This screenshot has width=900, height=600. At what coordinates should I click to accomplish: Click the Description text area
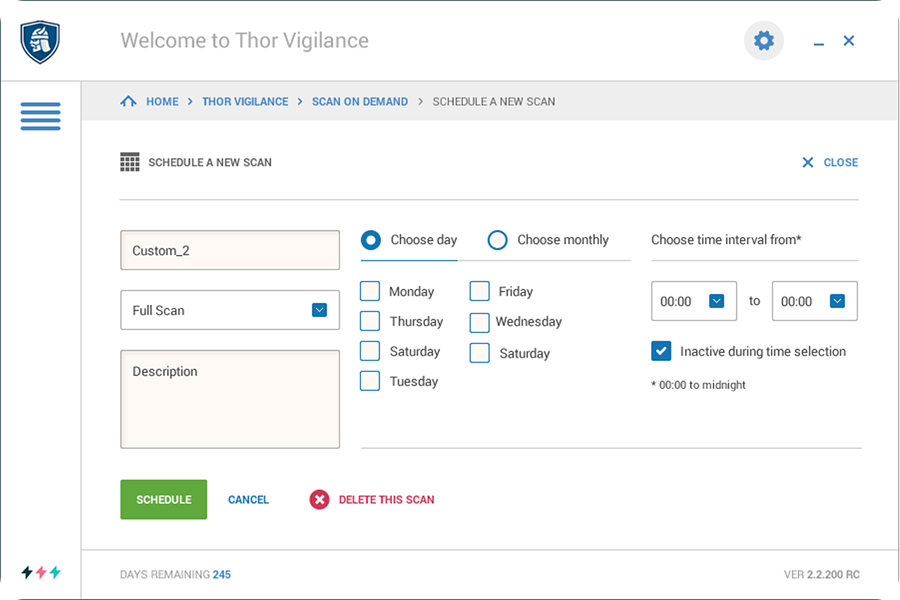(x=230, y=399)
